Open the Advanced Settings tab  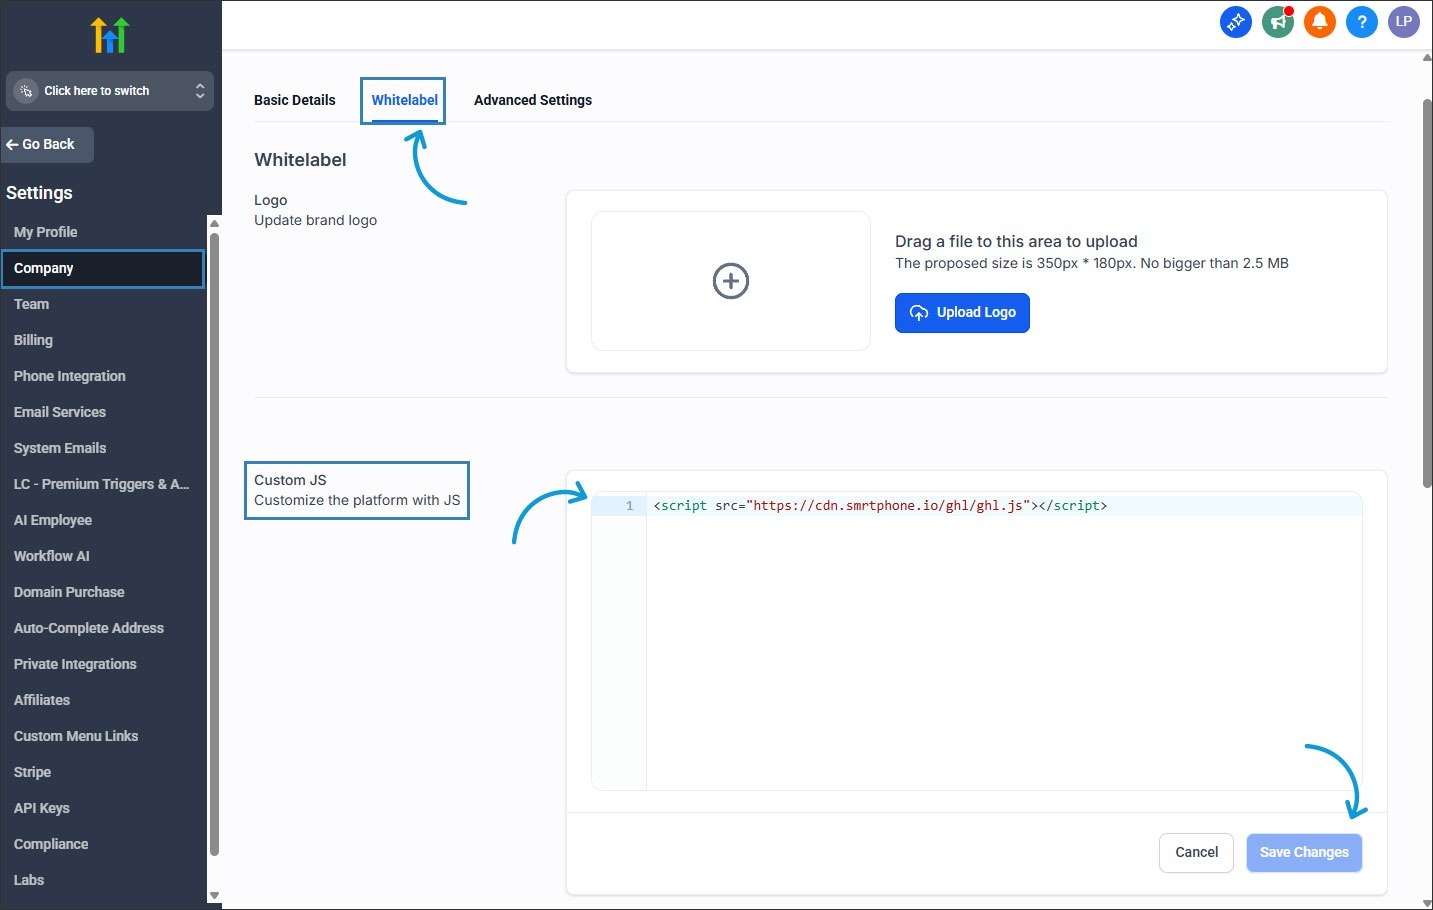(533, 100)
